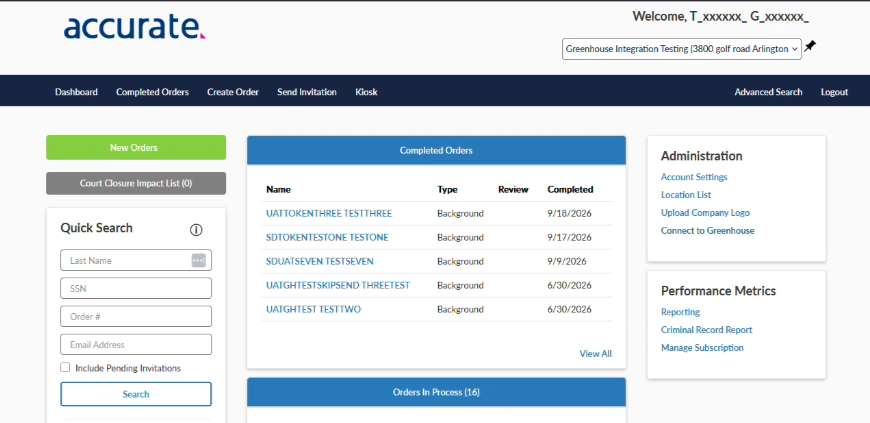Open Location List link
The height and width of the screenshot is (423, 870).
click(686, 195)
